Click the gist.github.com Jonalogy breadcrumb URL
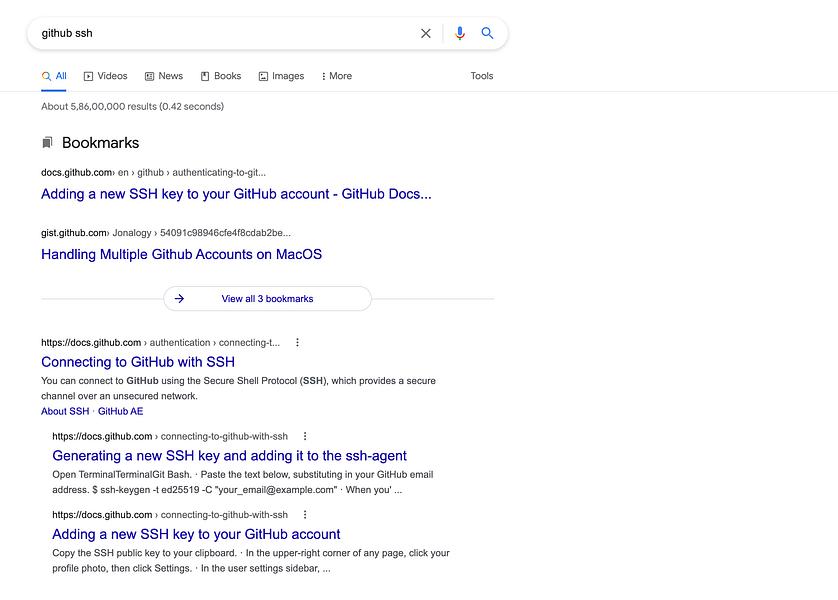Screen dimensions: 838x600 click(x=166, y=233)
